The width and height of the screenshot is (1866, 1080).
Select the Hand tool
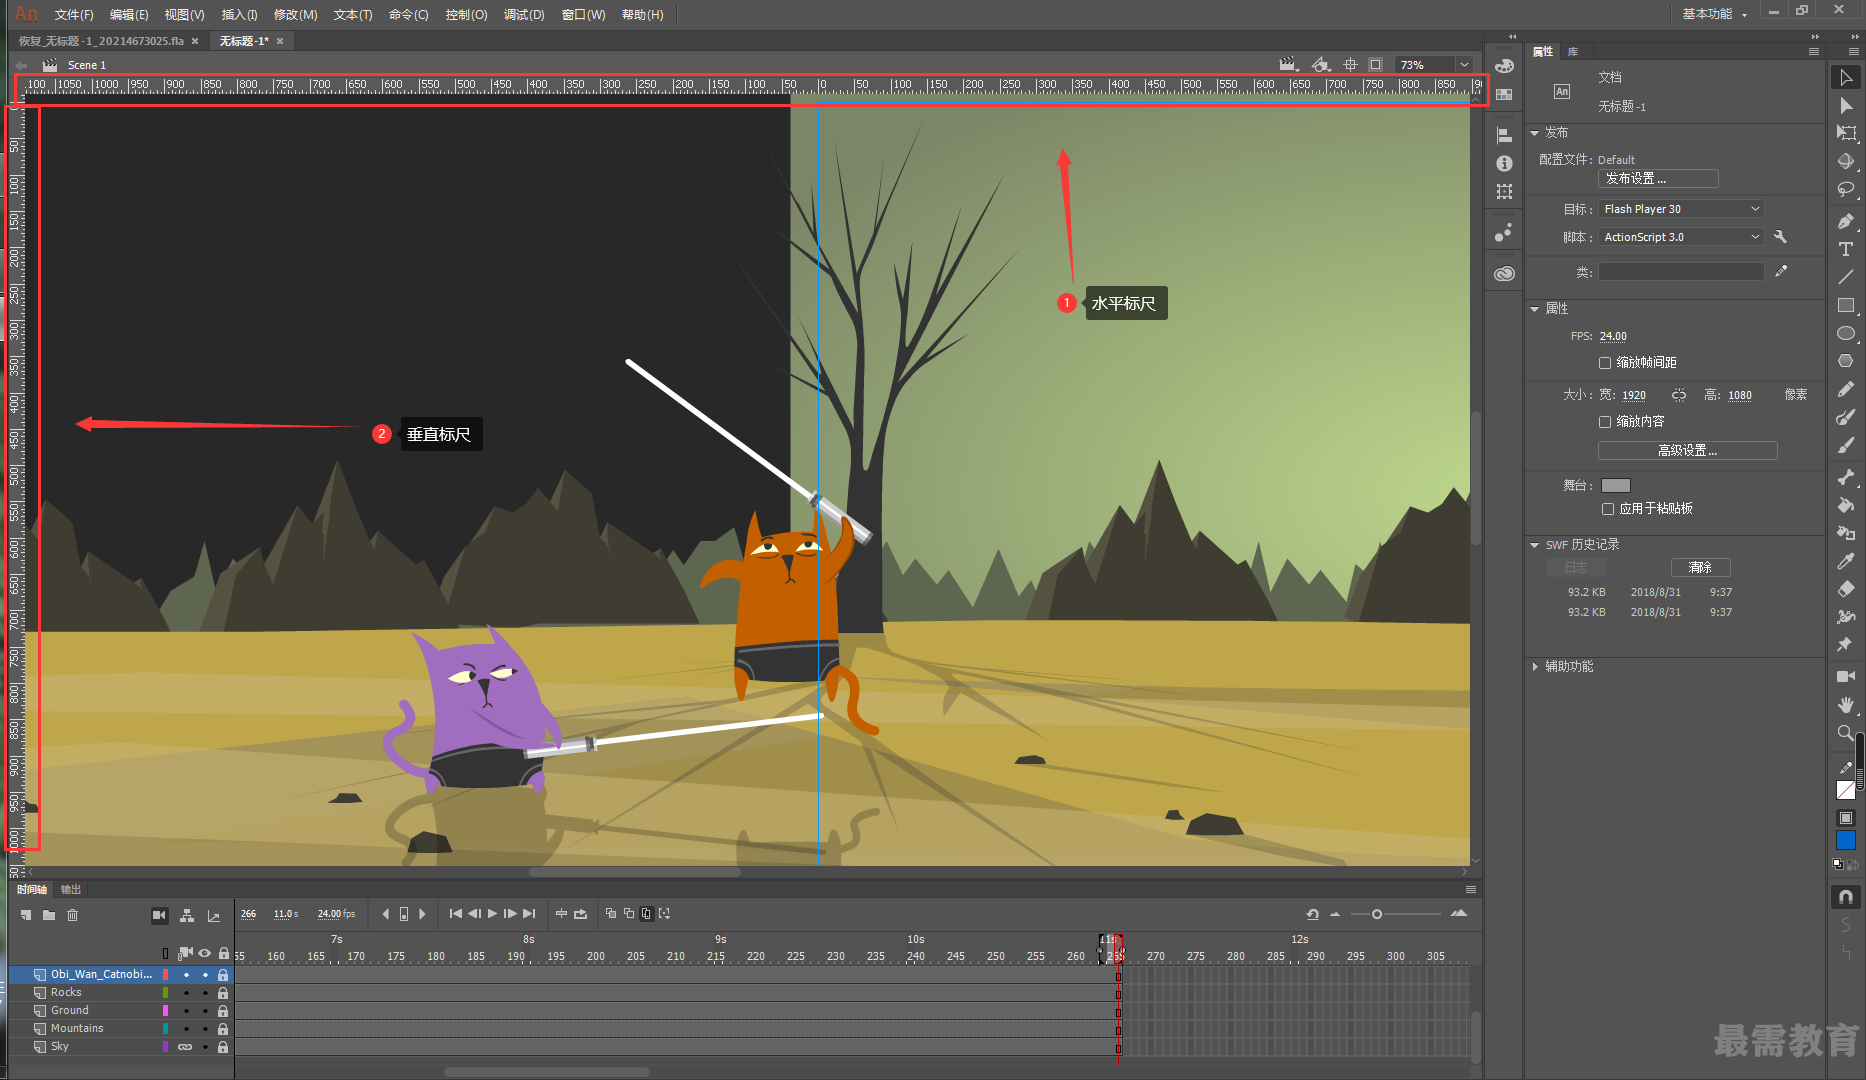tap(1846, 705)
